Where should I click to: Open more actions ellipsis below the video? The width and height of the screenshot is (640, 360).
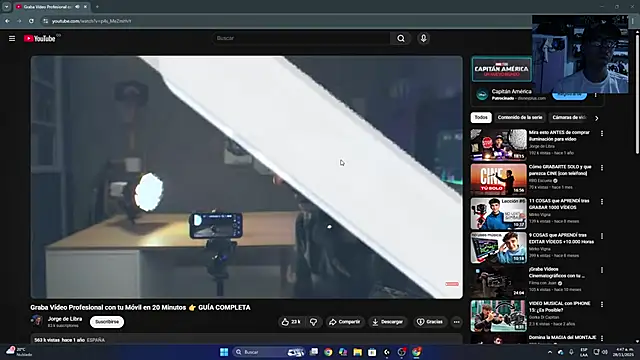click(456, 322)
